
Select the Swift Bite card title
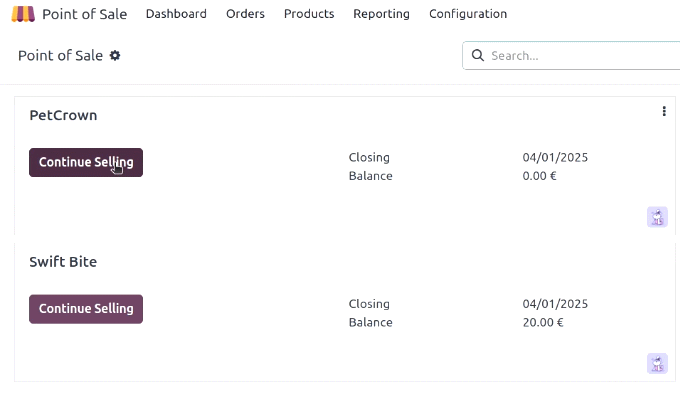[x=63, y=262]
